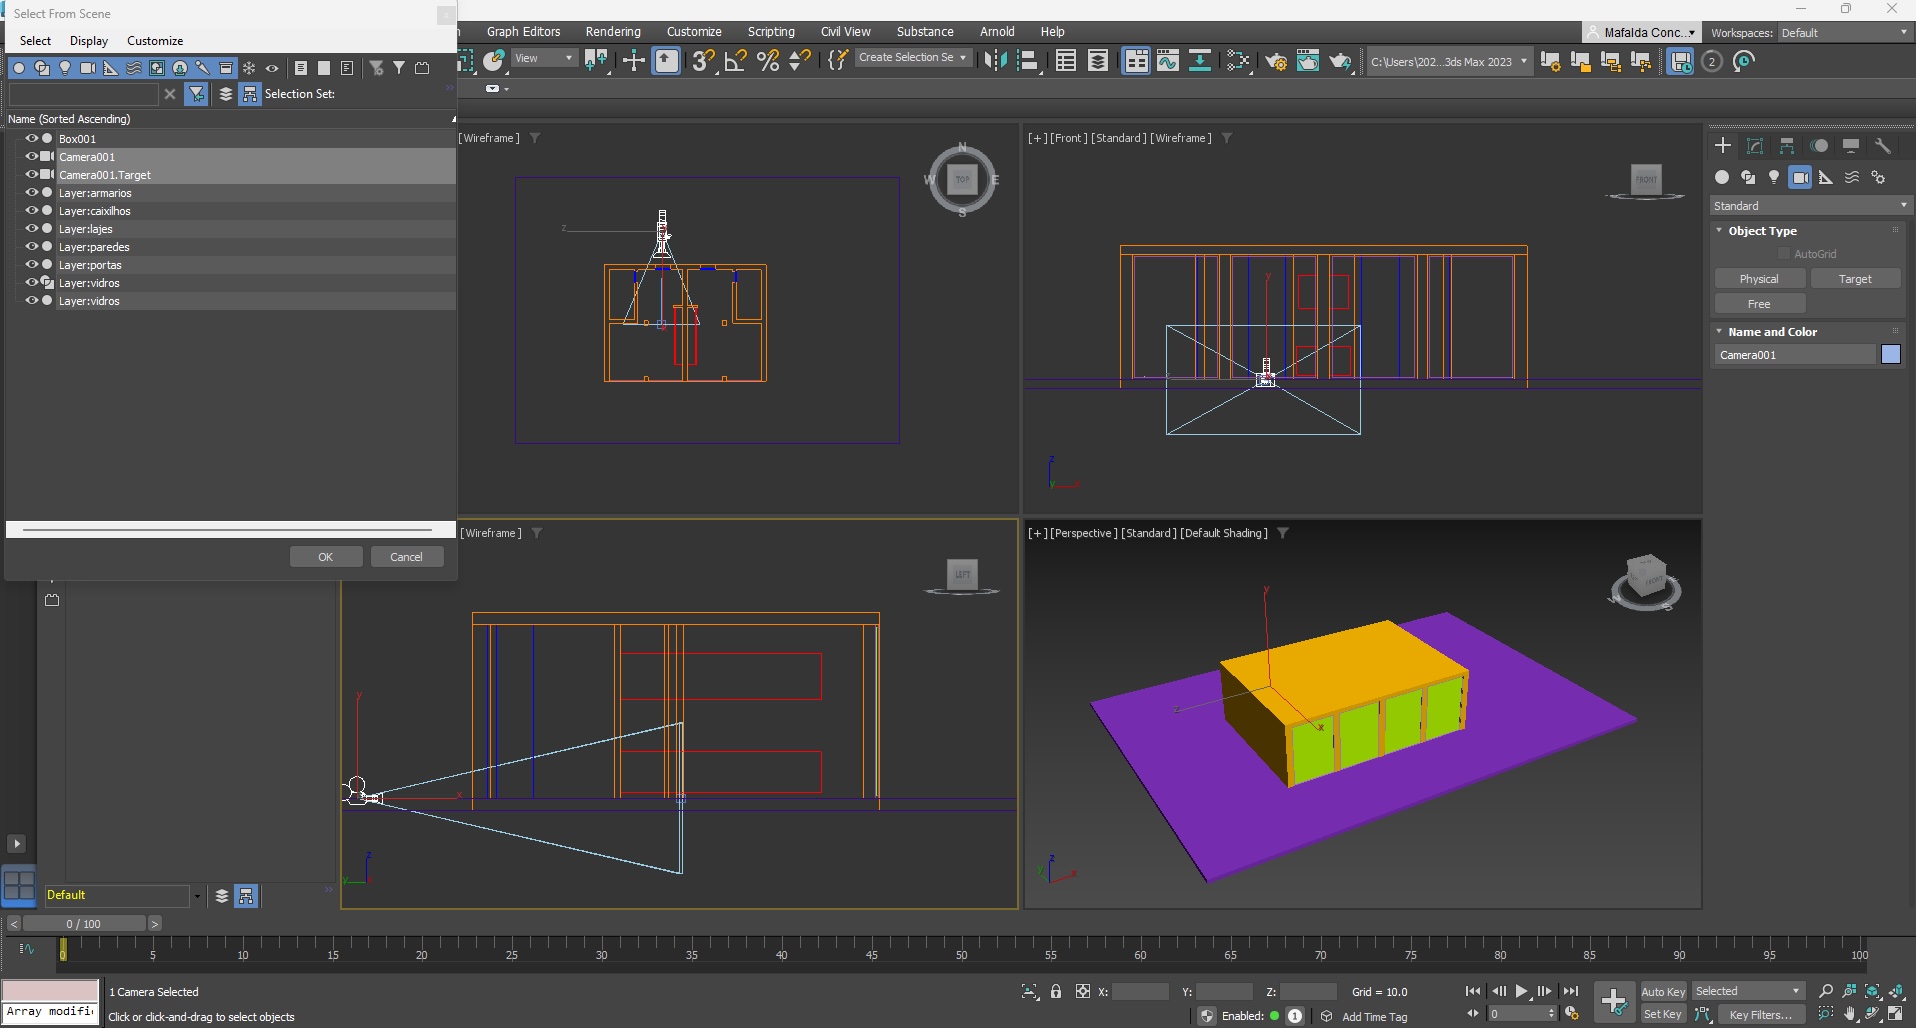The height and width of the screenshot is (1028, 1916).
Task: Open the Utilities wrench panel
Action: coord(1883,146)
